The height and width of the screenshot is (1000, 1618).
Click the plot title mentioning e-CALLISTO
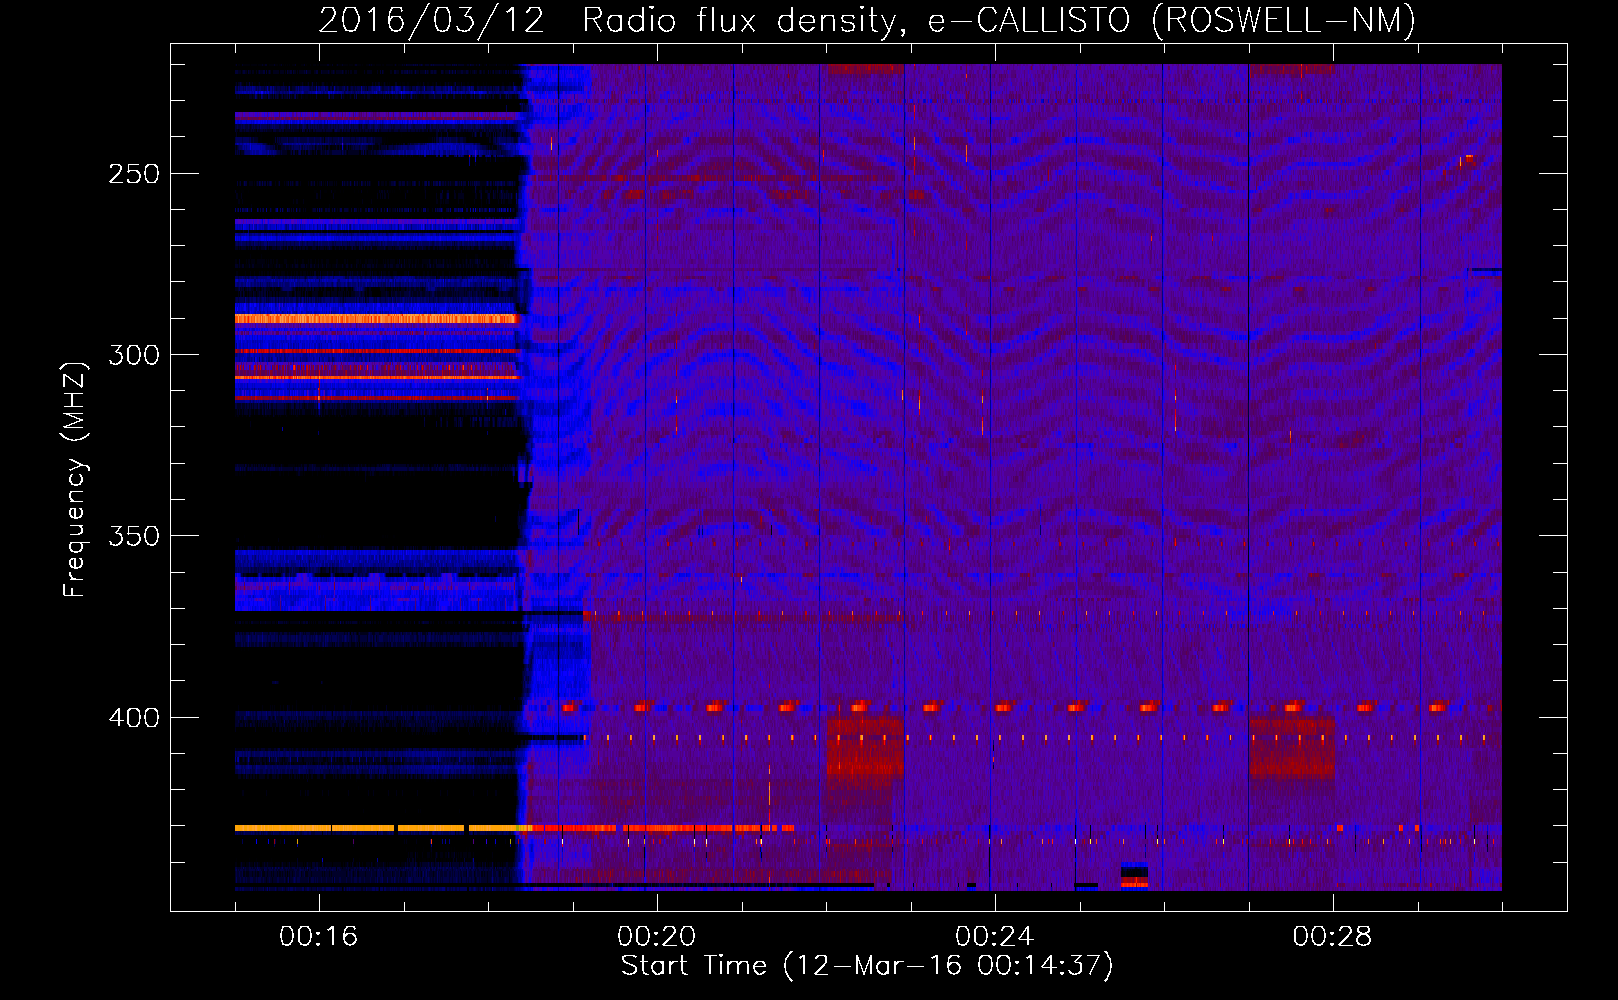point(867,20)
